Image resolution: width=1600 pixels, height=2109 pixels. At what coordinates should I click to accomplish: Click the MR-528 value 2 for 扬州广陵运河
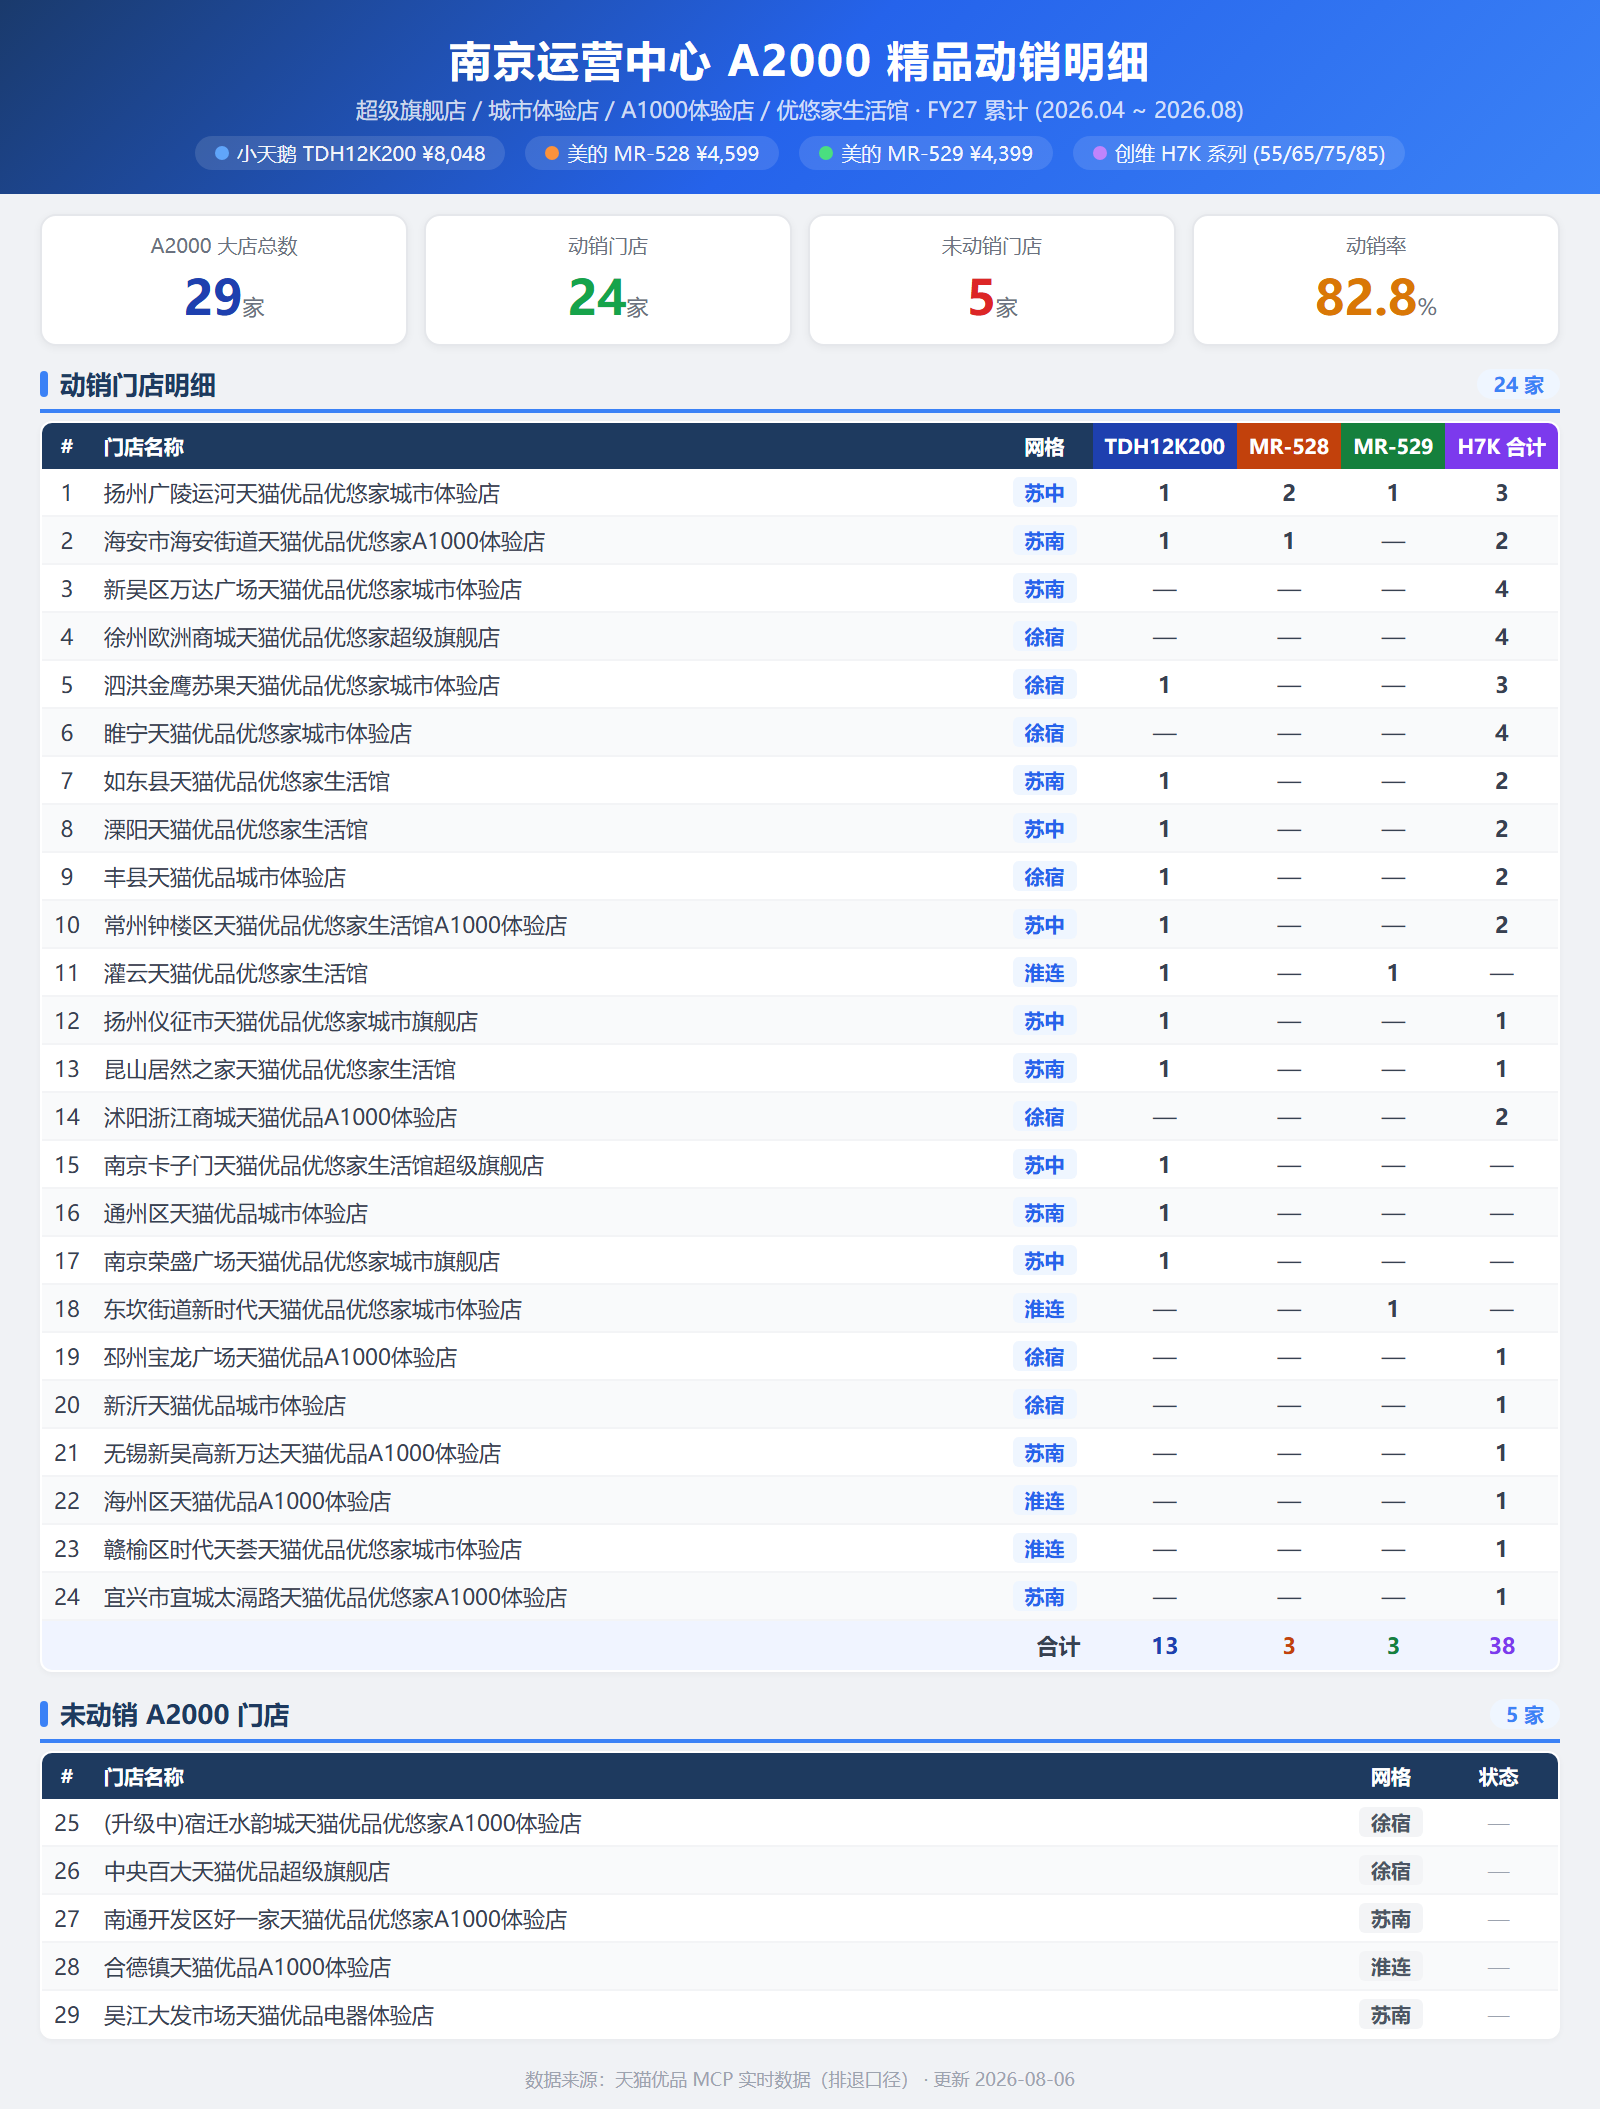click(x=1289, y=493)
